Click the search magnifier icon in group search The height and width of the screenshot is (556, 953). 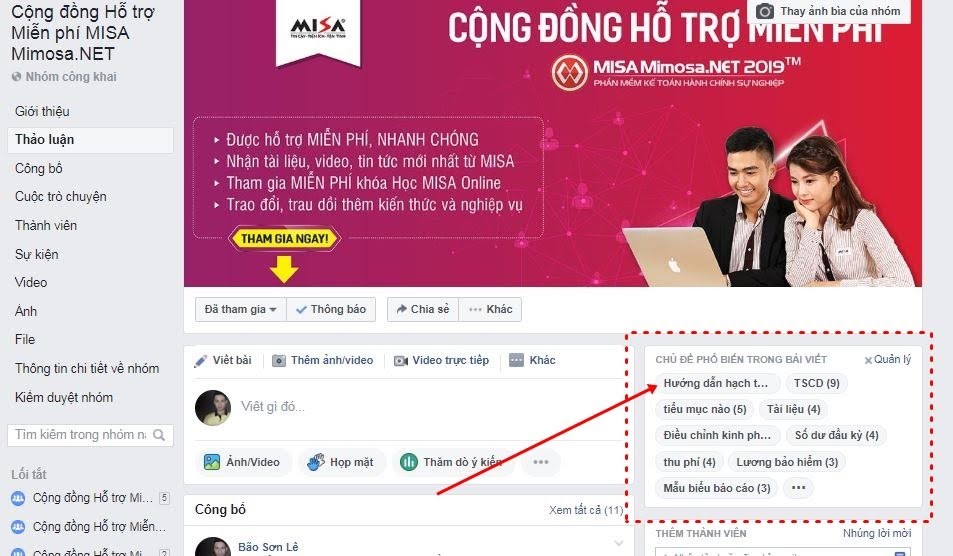point(159,435)
